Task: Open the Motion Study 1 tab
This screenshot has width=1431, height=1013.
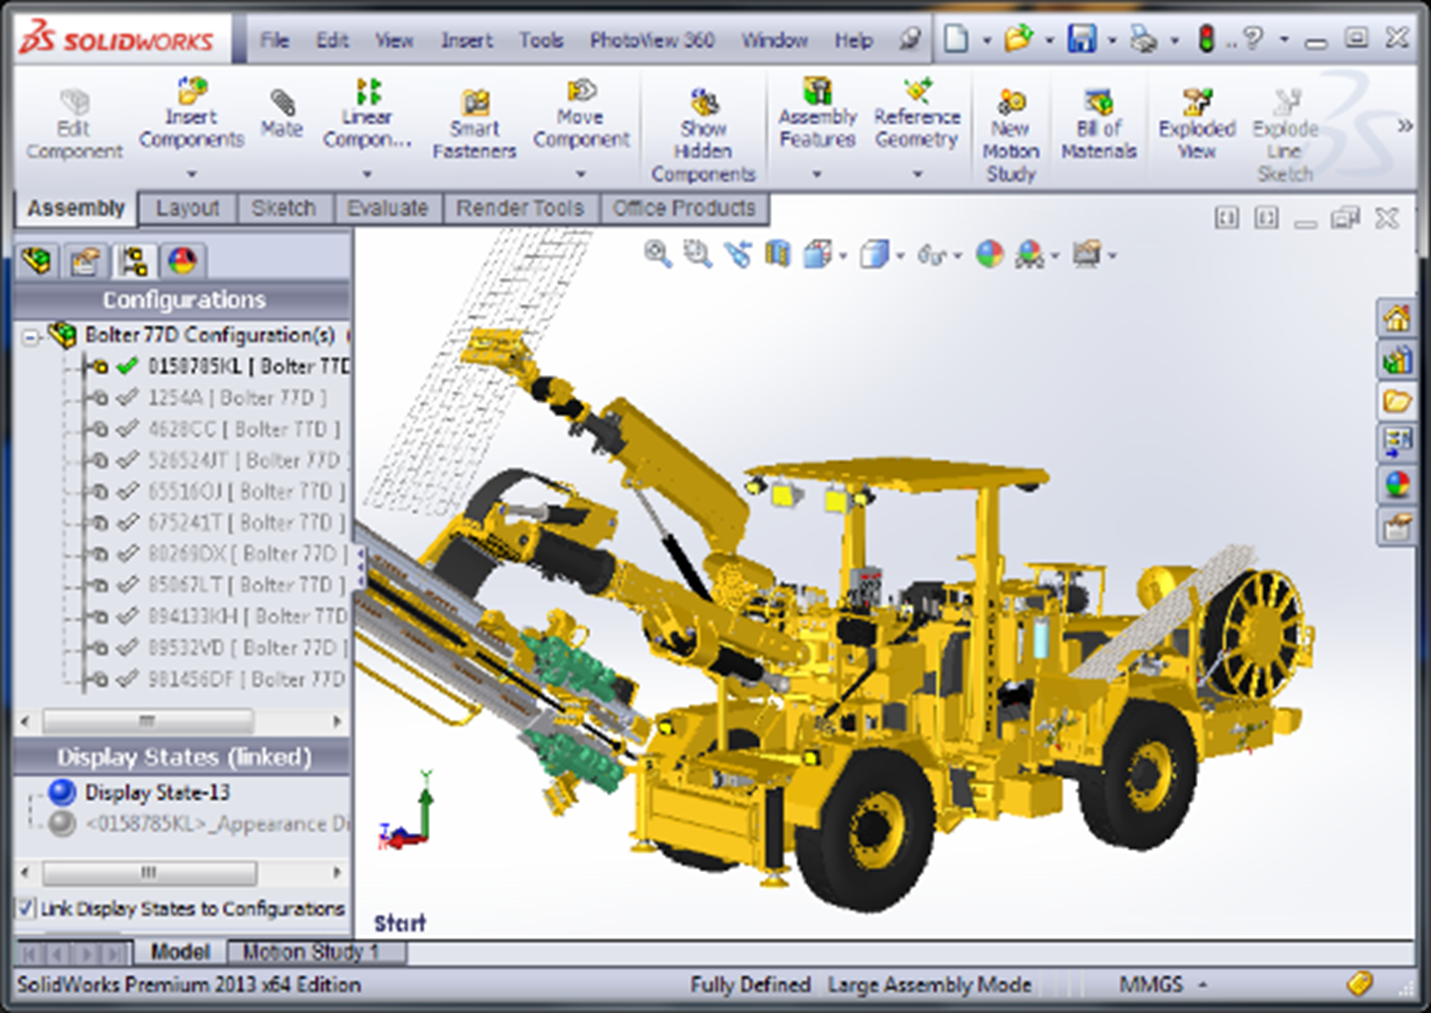Action: (x=311, y=952)
